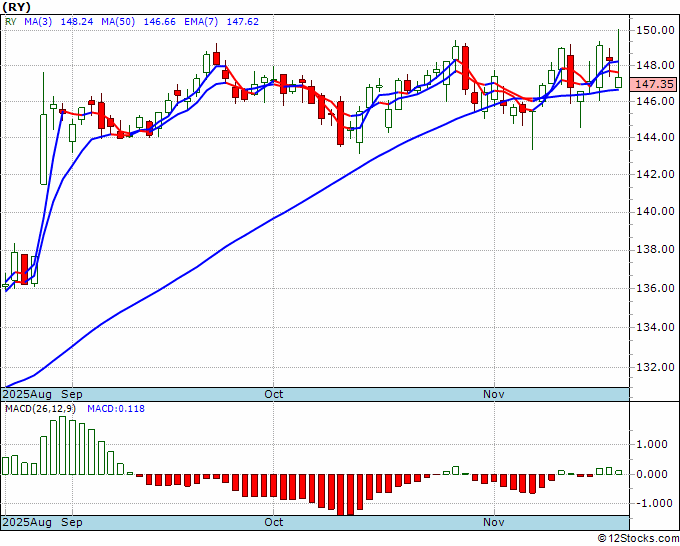Click the 150.00 price axis label
This screenshot has height=546, width=680.
[655, 30]
